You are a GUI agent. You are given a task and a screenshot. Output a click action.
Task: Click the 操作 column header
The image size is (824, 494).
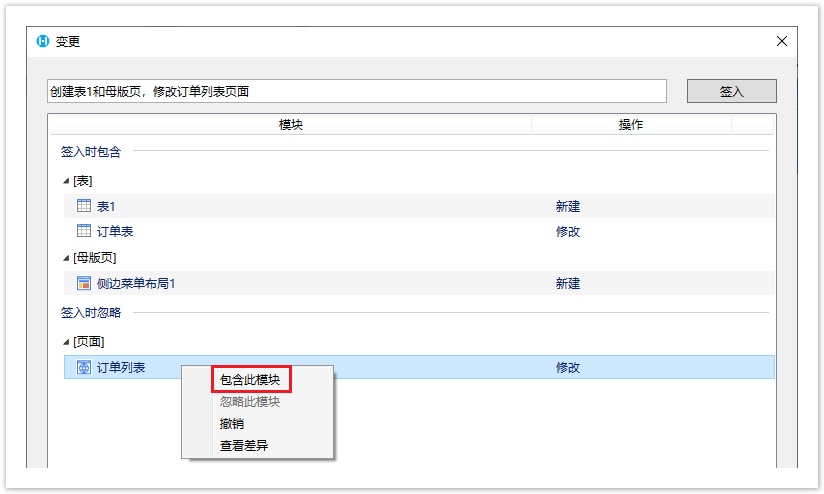pos(630,125)
